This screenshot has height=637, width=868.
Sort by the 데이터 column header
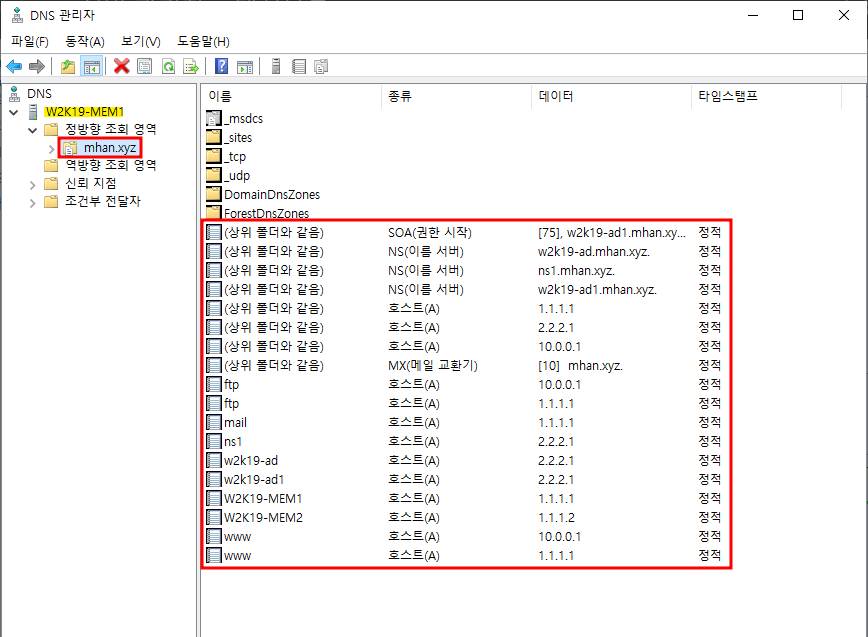tap(611, 96)
